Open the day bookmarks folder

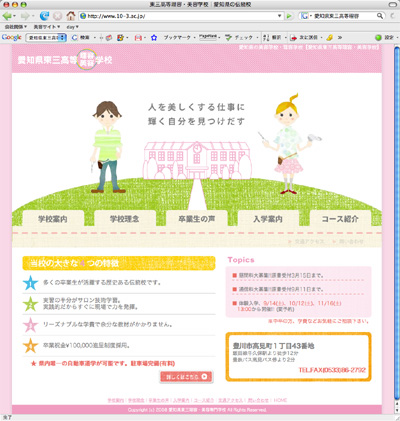72,27
